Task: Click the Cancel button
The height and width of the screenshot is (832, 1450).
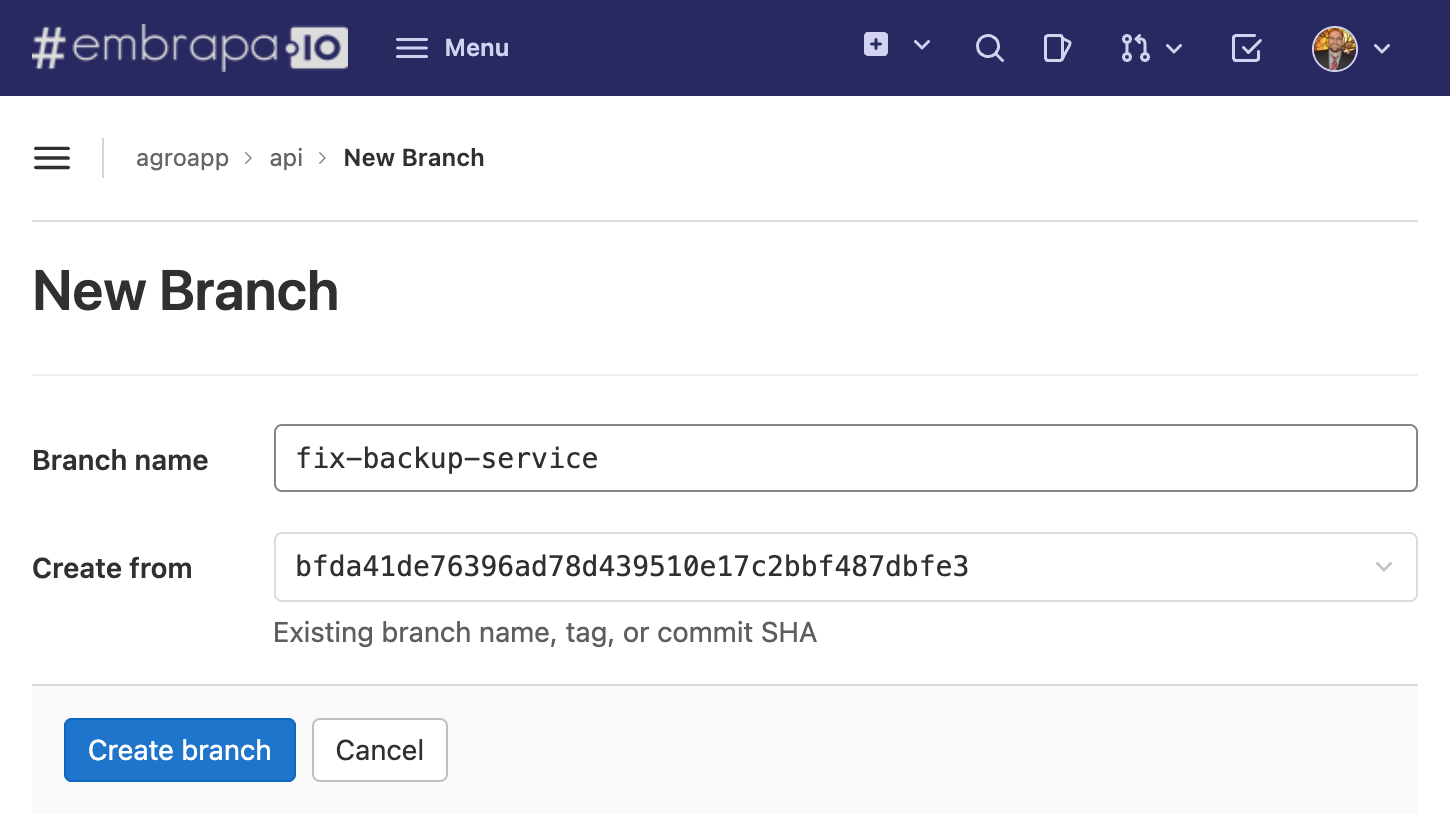Action: [379, 750]
